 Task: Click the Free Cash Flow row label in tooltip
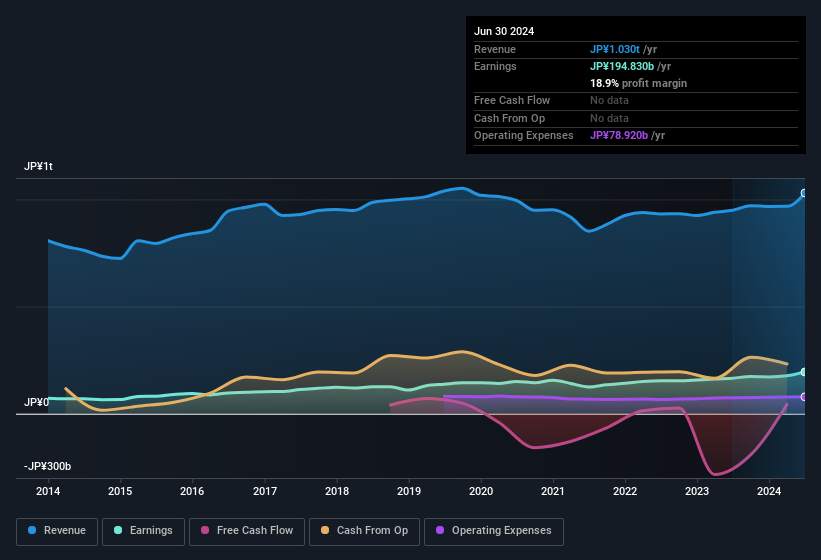click(512, 100)
